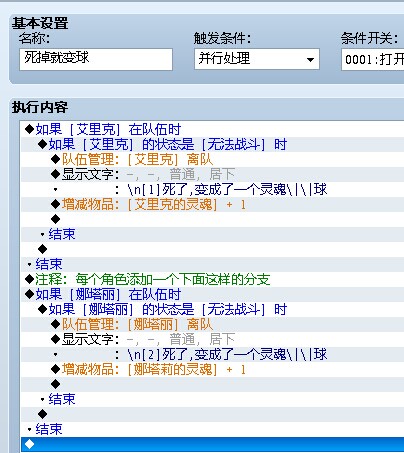Select the inner 结束 line of 娜塔丽 status condition
Image resolution: width=404 pixels, height=453 pixels.
pyautogui.click(x=212, y=399)
